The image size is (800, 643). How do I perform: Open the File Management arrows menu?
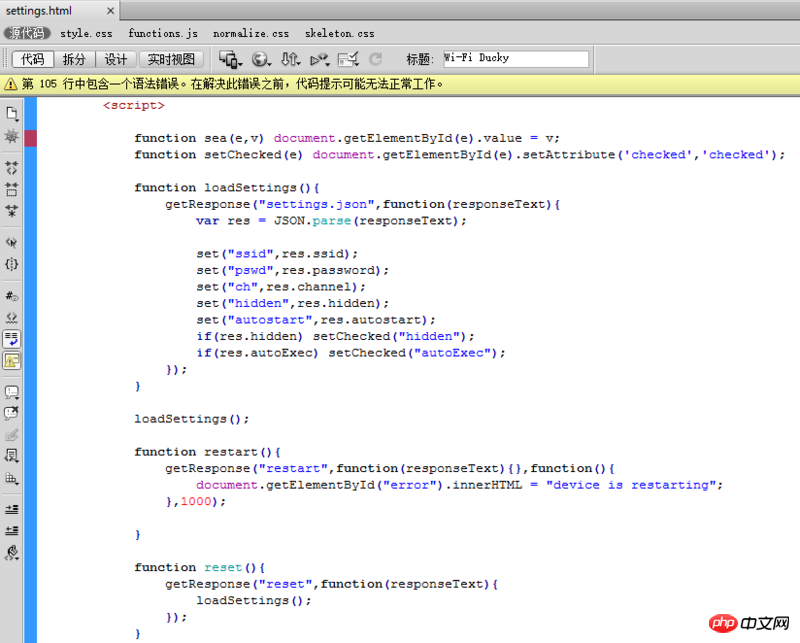(291, 59)
